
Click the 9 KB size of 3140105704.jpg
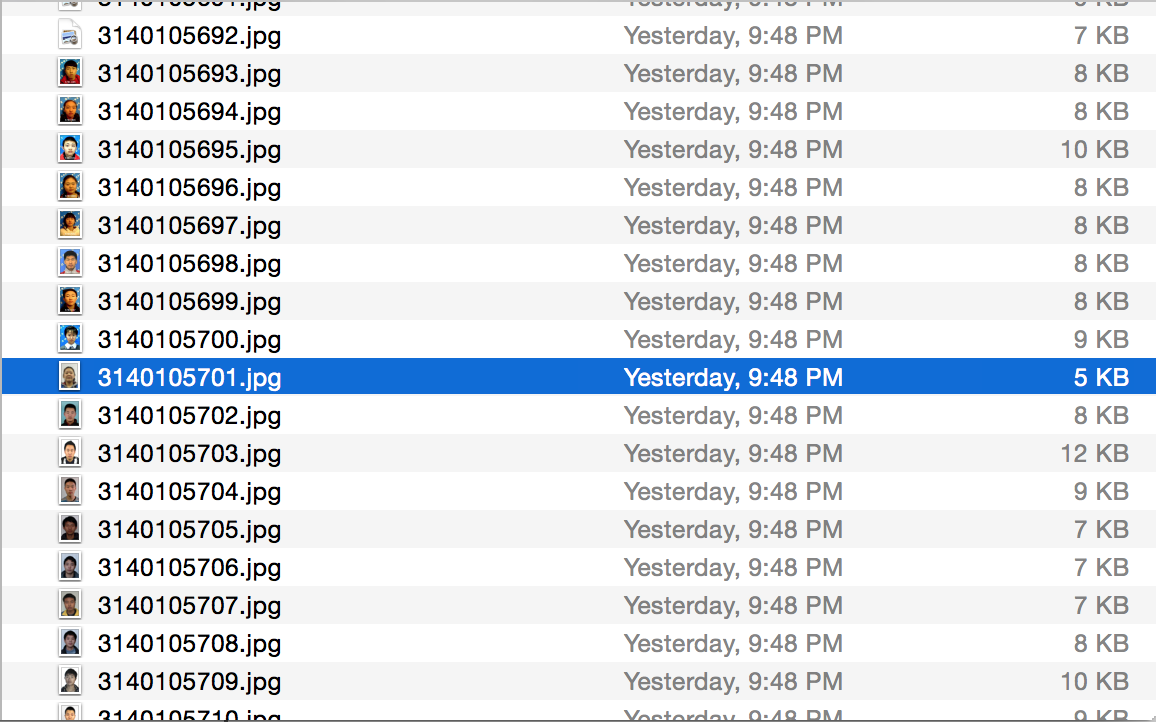[x=1101, y=491]
